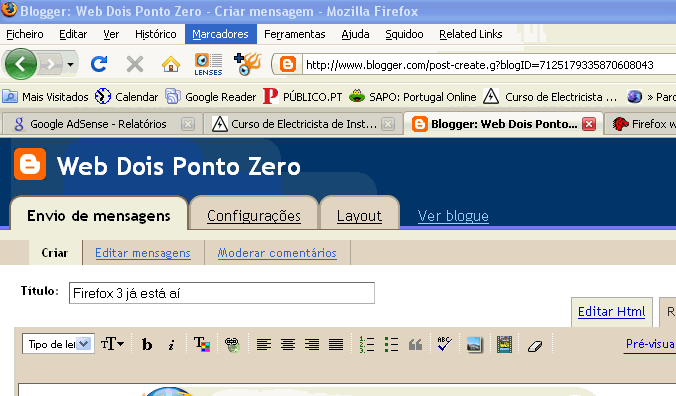The height and width of the screenshot is (396, 676).
Task: Click the orange Blogger logo in header
Action: click(30, 164)
